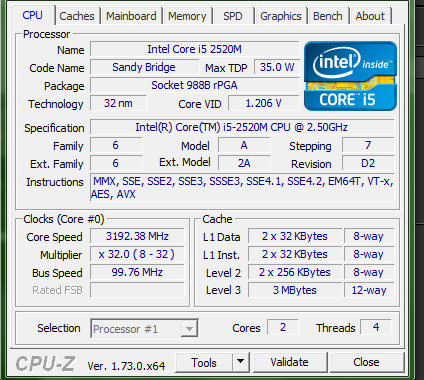The image size is (424, 380).
Task: Click the Core VID value 1.206 V
Action: [x=263, y=103]
